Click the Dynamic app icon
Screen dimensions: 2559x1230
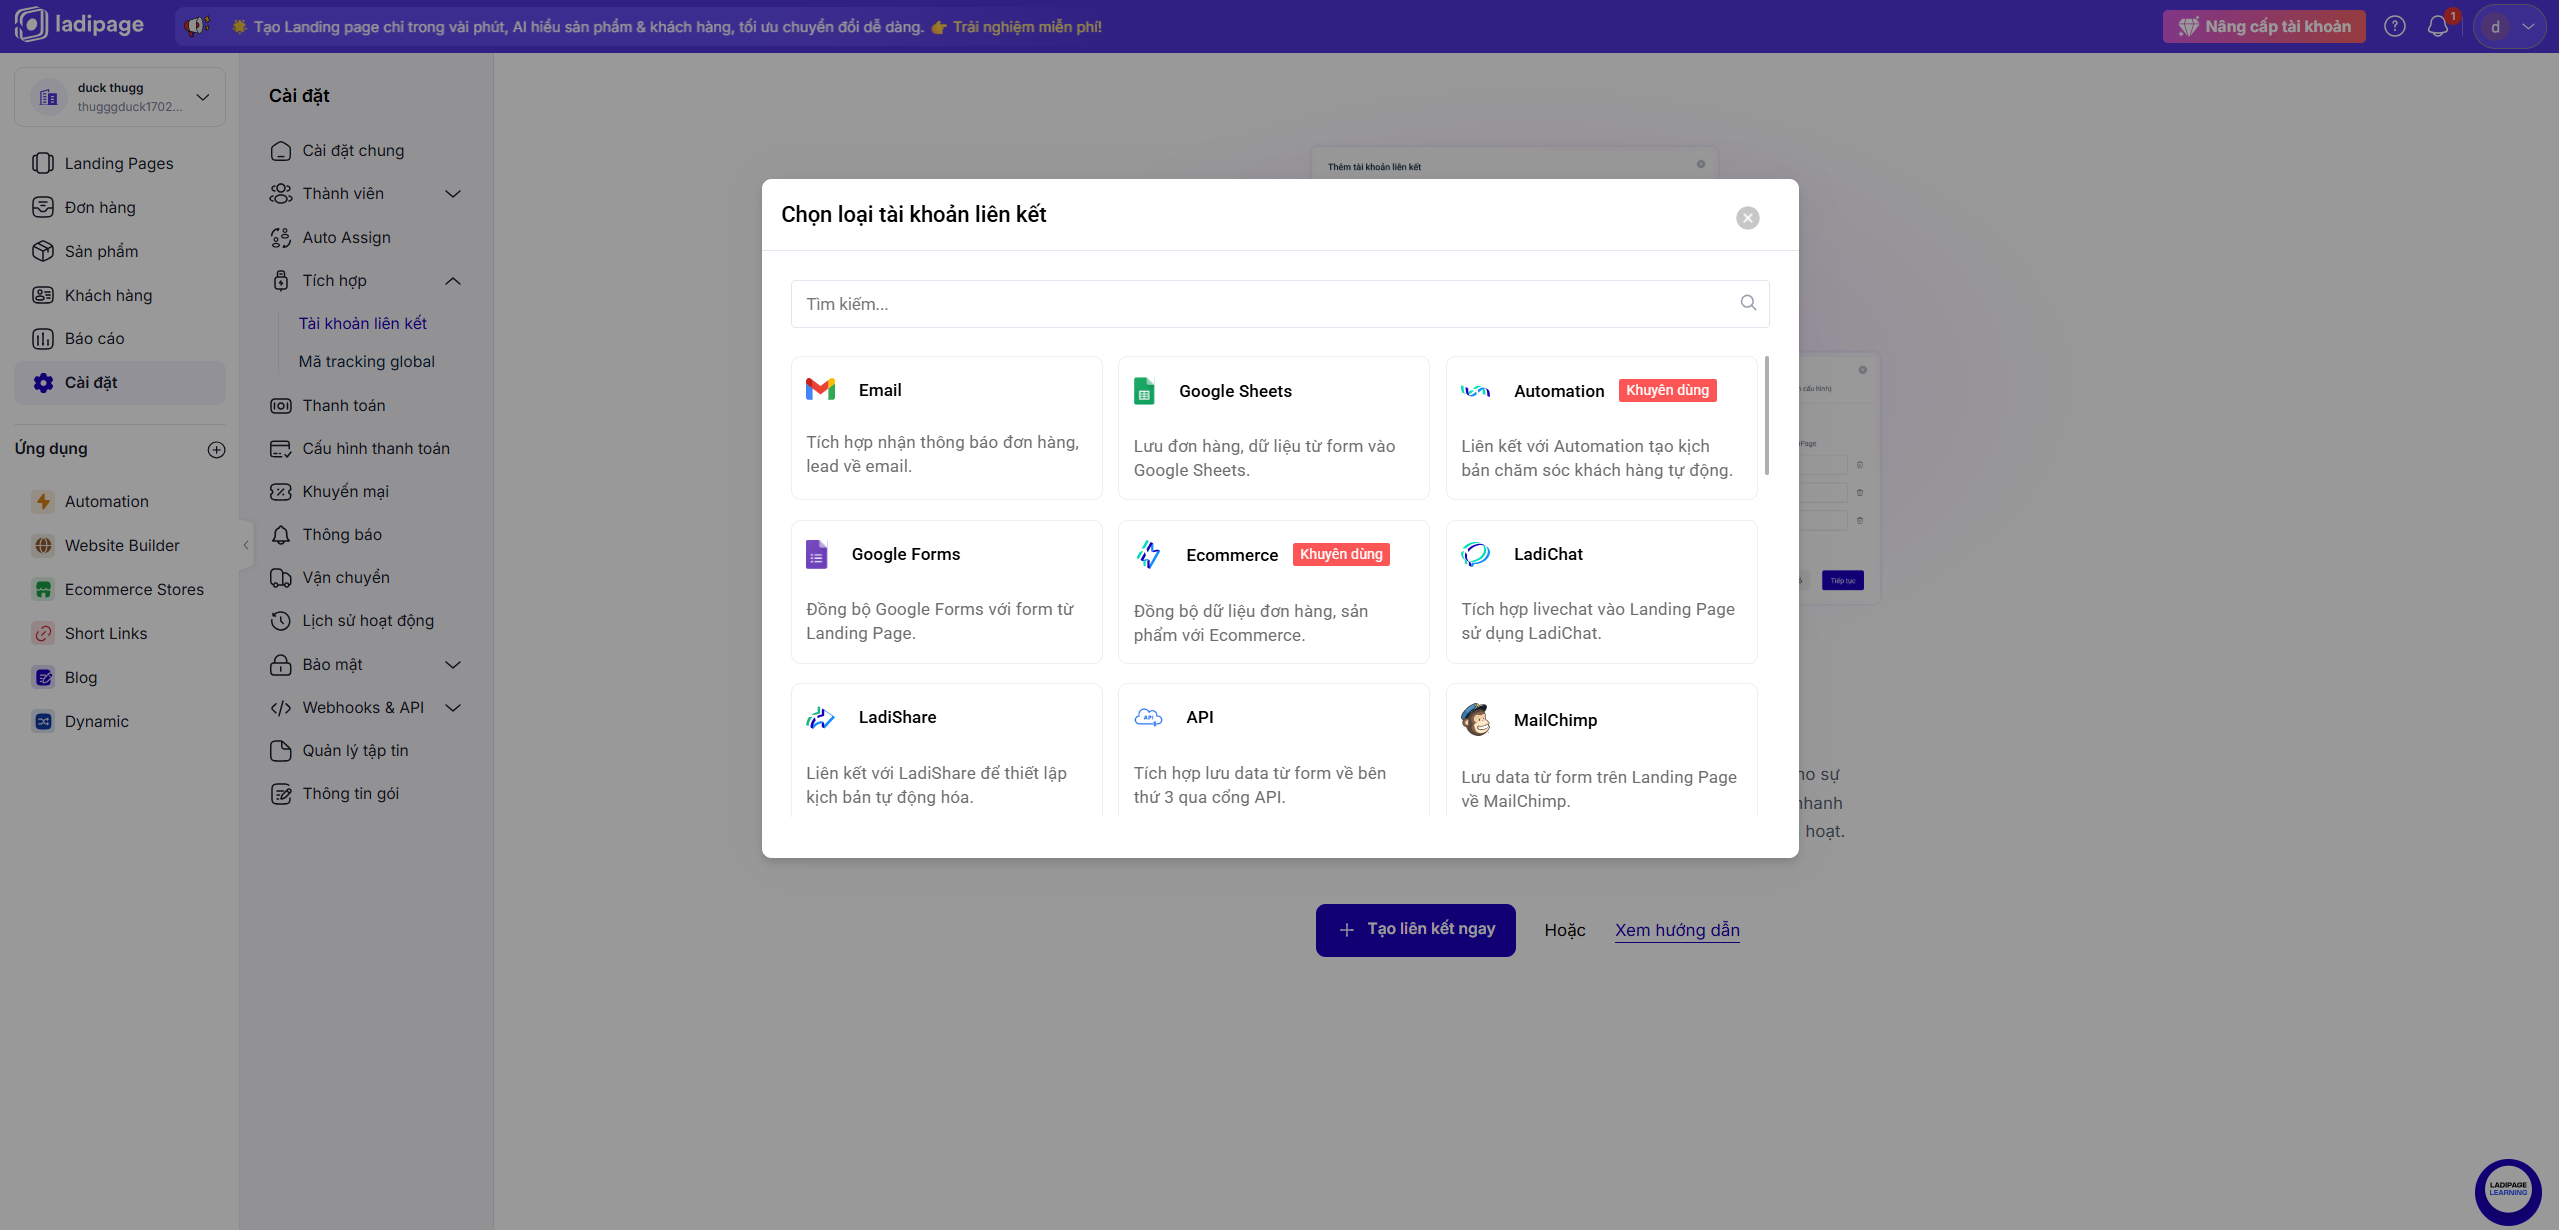pyautogui.click(x=43, y=721)
